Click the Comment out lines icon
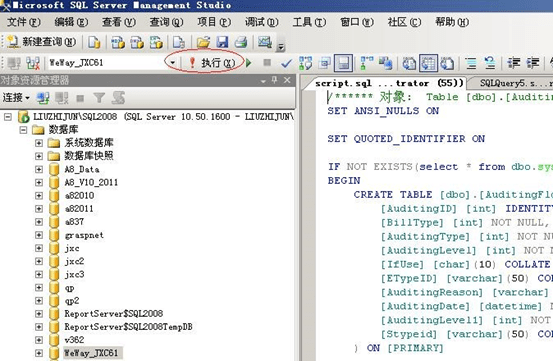The width and height of the screenshot is (553, 361). pos(471,63)
